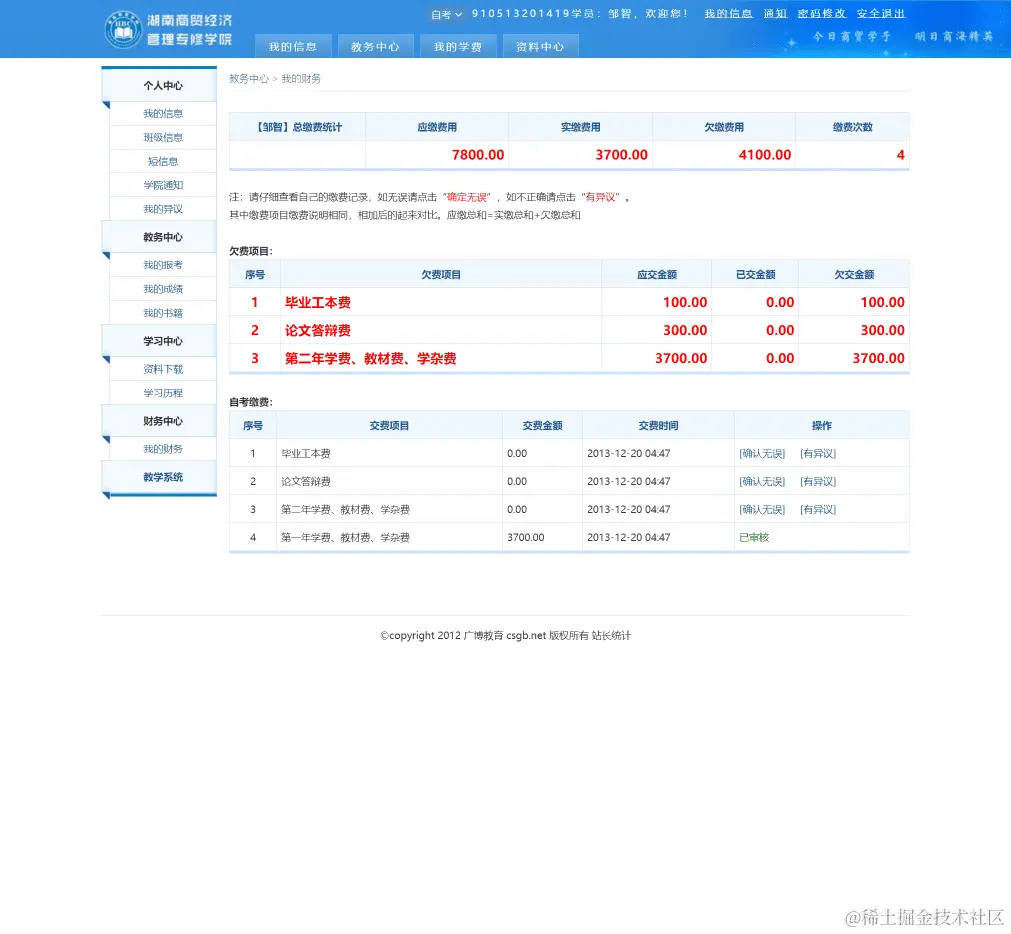
Task: Expand the 个人中心 sidebar section
Action: tap(159, 85)
